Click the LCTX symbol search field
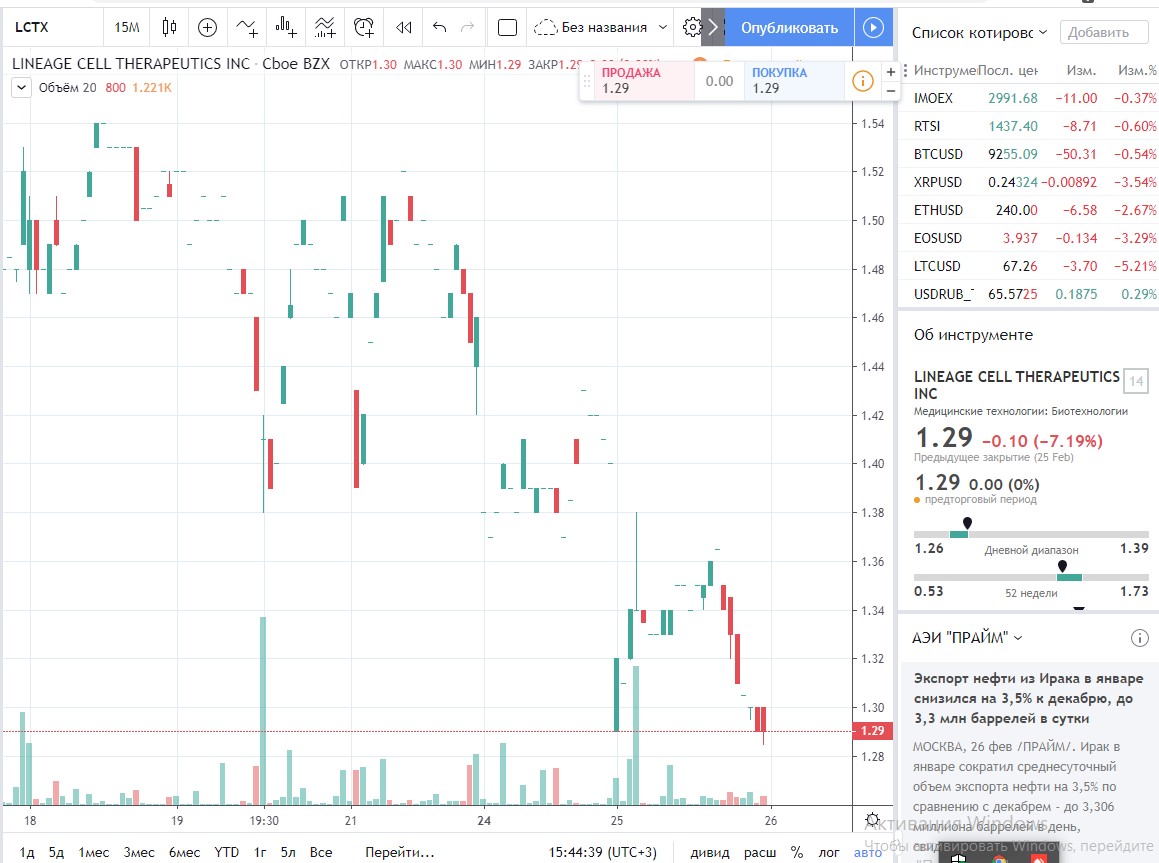Screen dimensions: 1159x863 click(53, 27)
